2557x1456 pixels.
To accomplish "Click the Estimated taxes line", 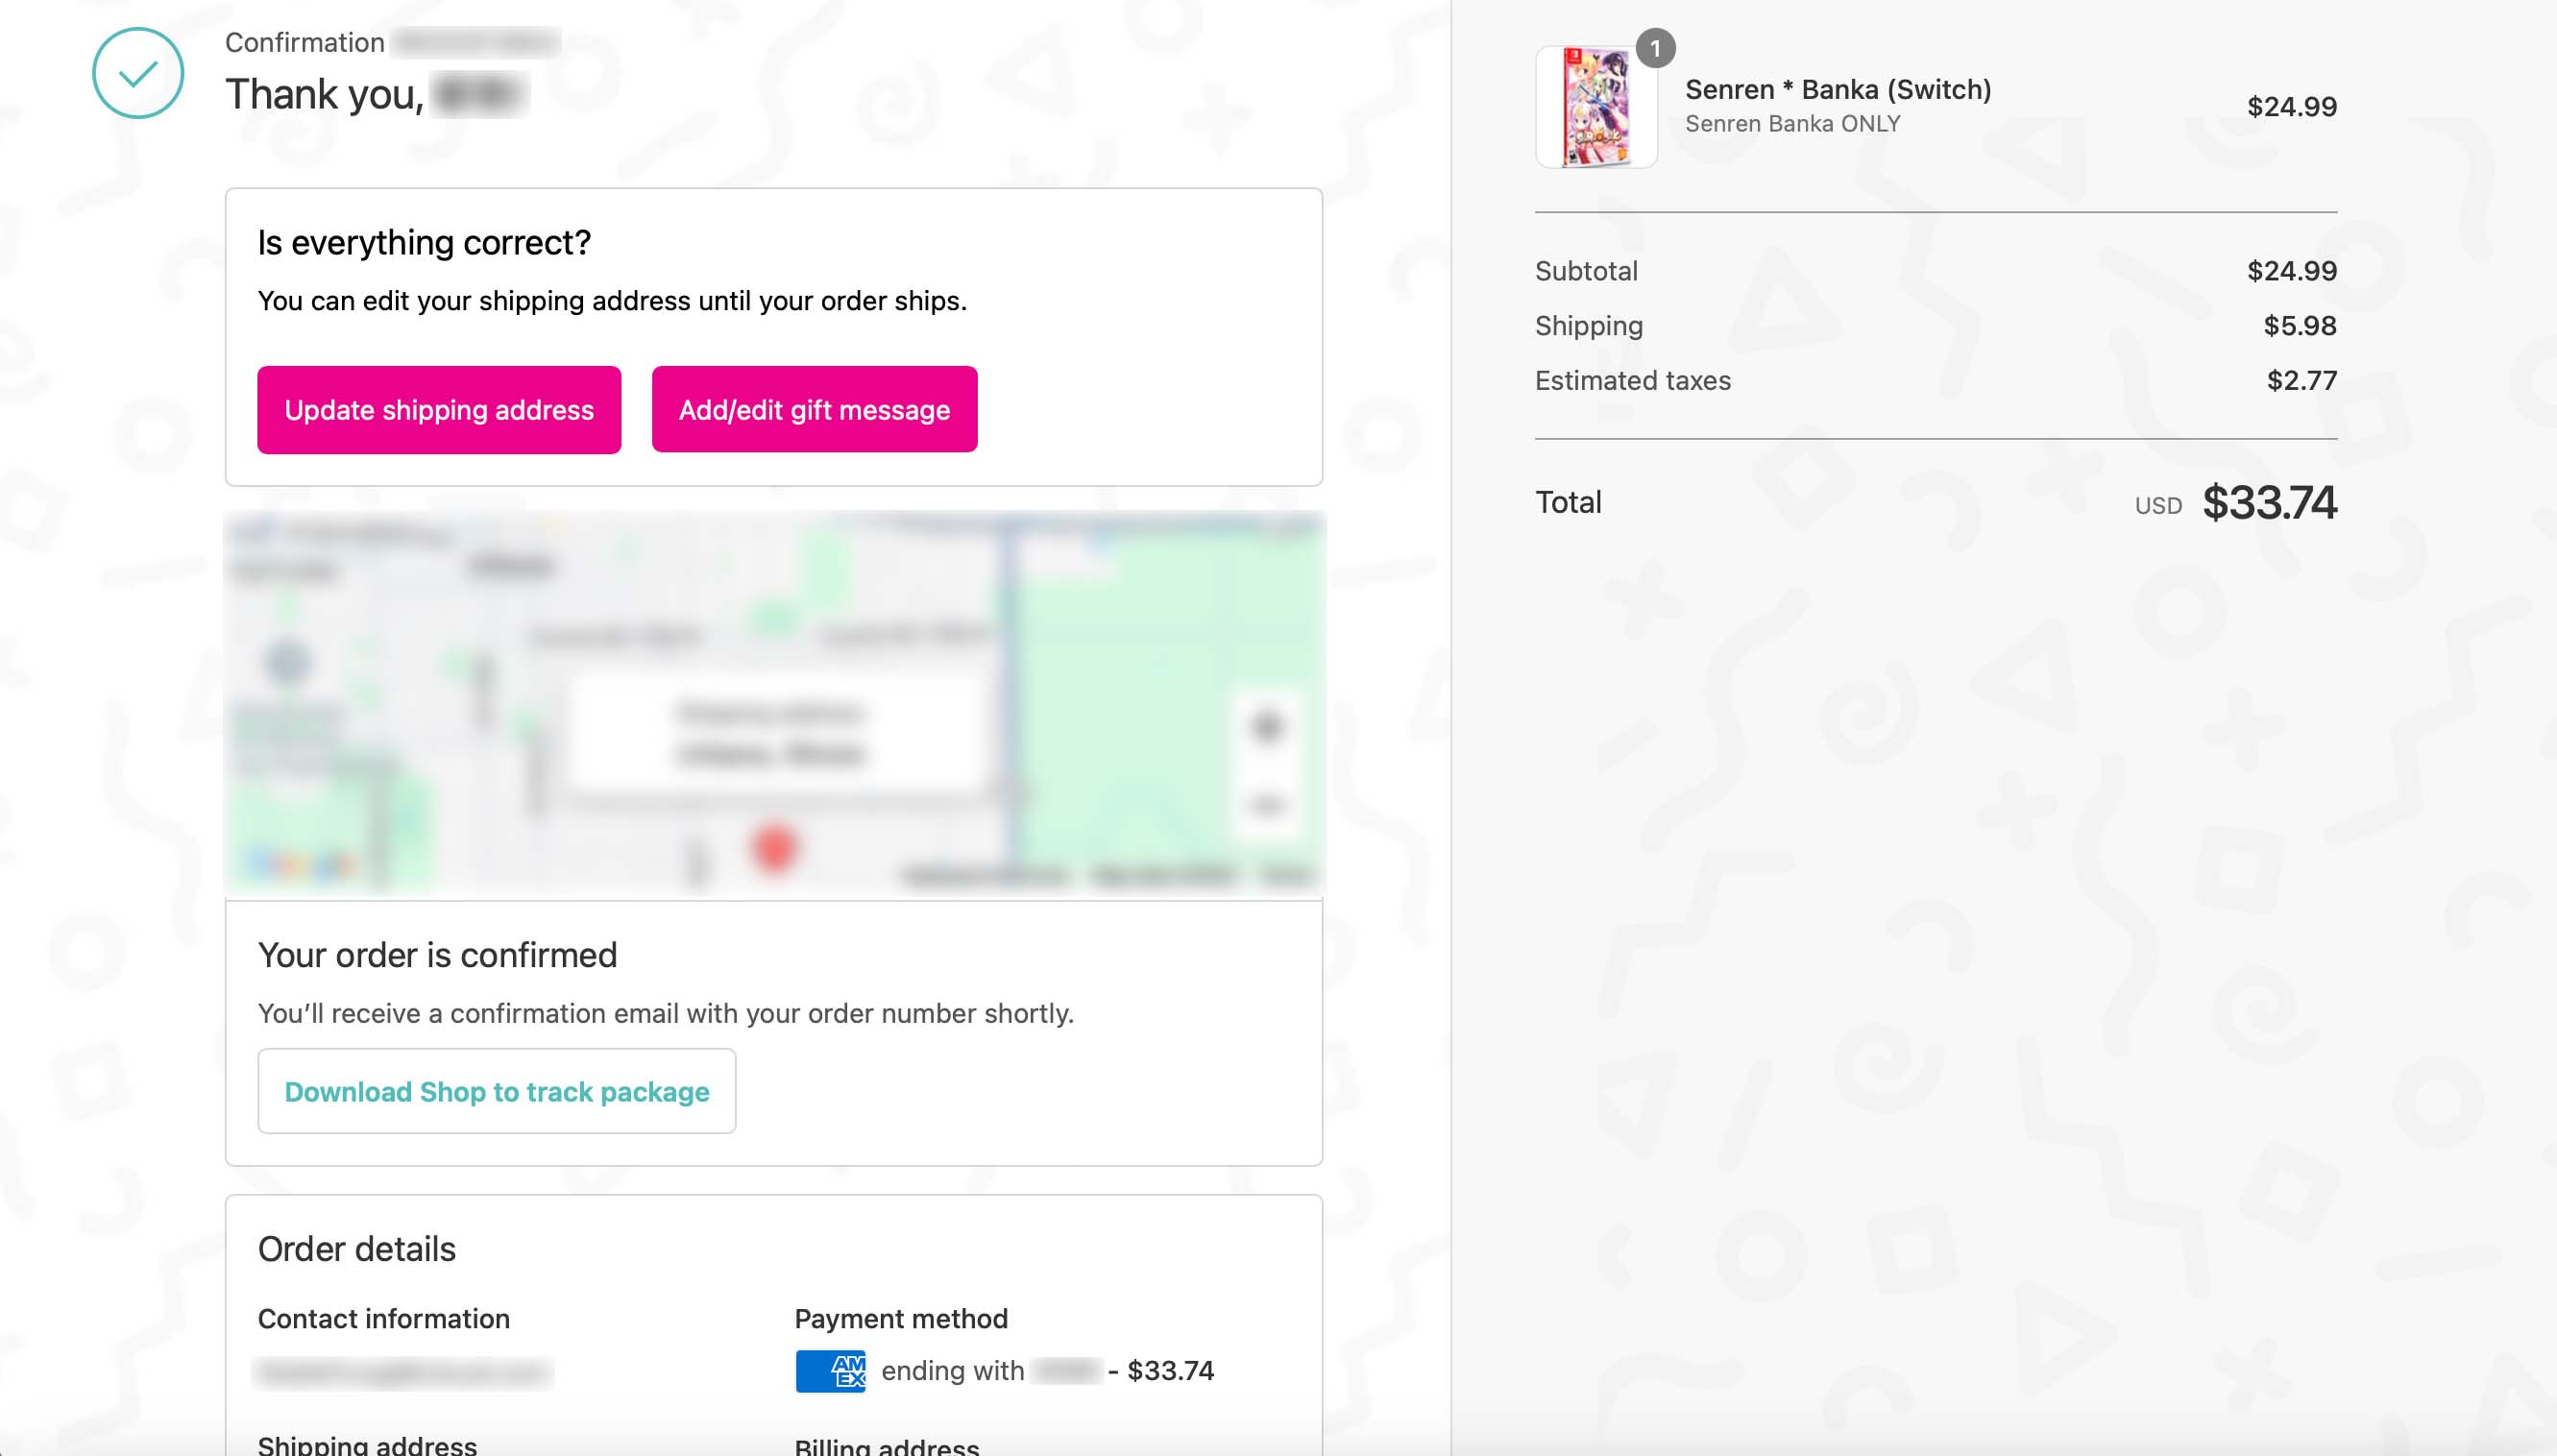I will coord(1633,380).
